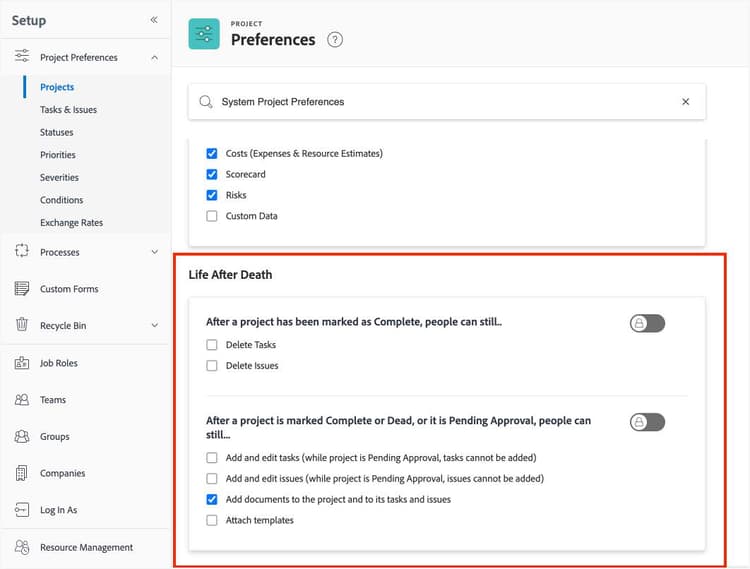Expand the Processes section chevron
Screen dimensions: 750x569
click(x=154, y=252)
